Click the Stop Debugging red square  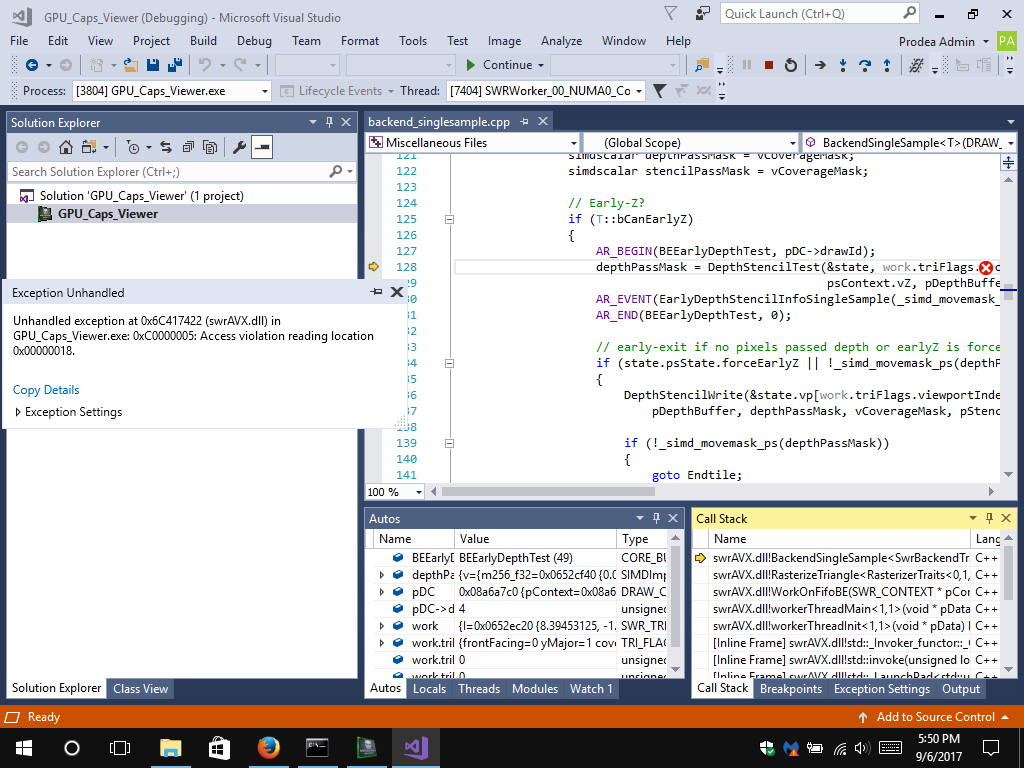point(768,65)
